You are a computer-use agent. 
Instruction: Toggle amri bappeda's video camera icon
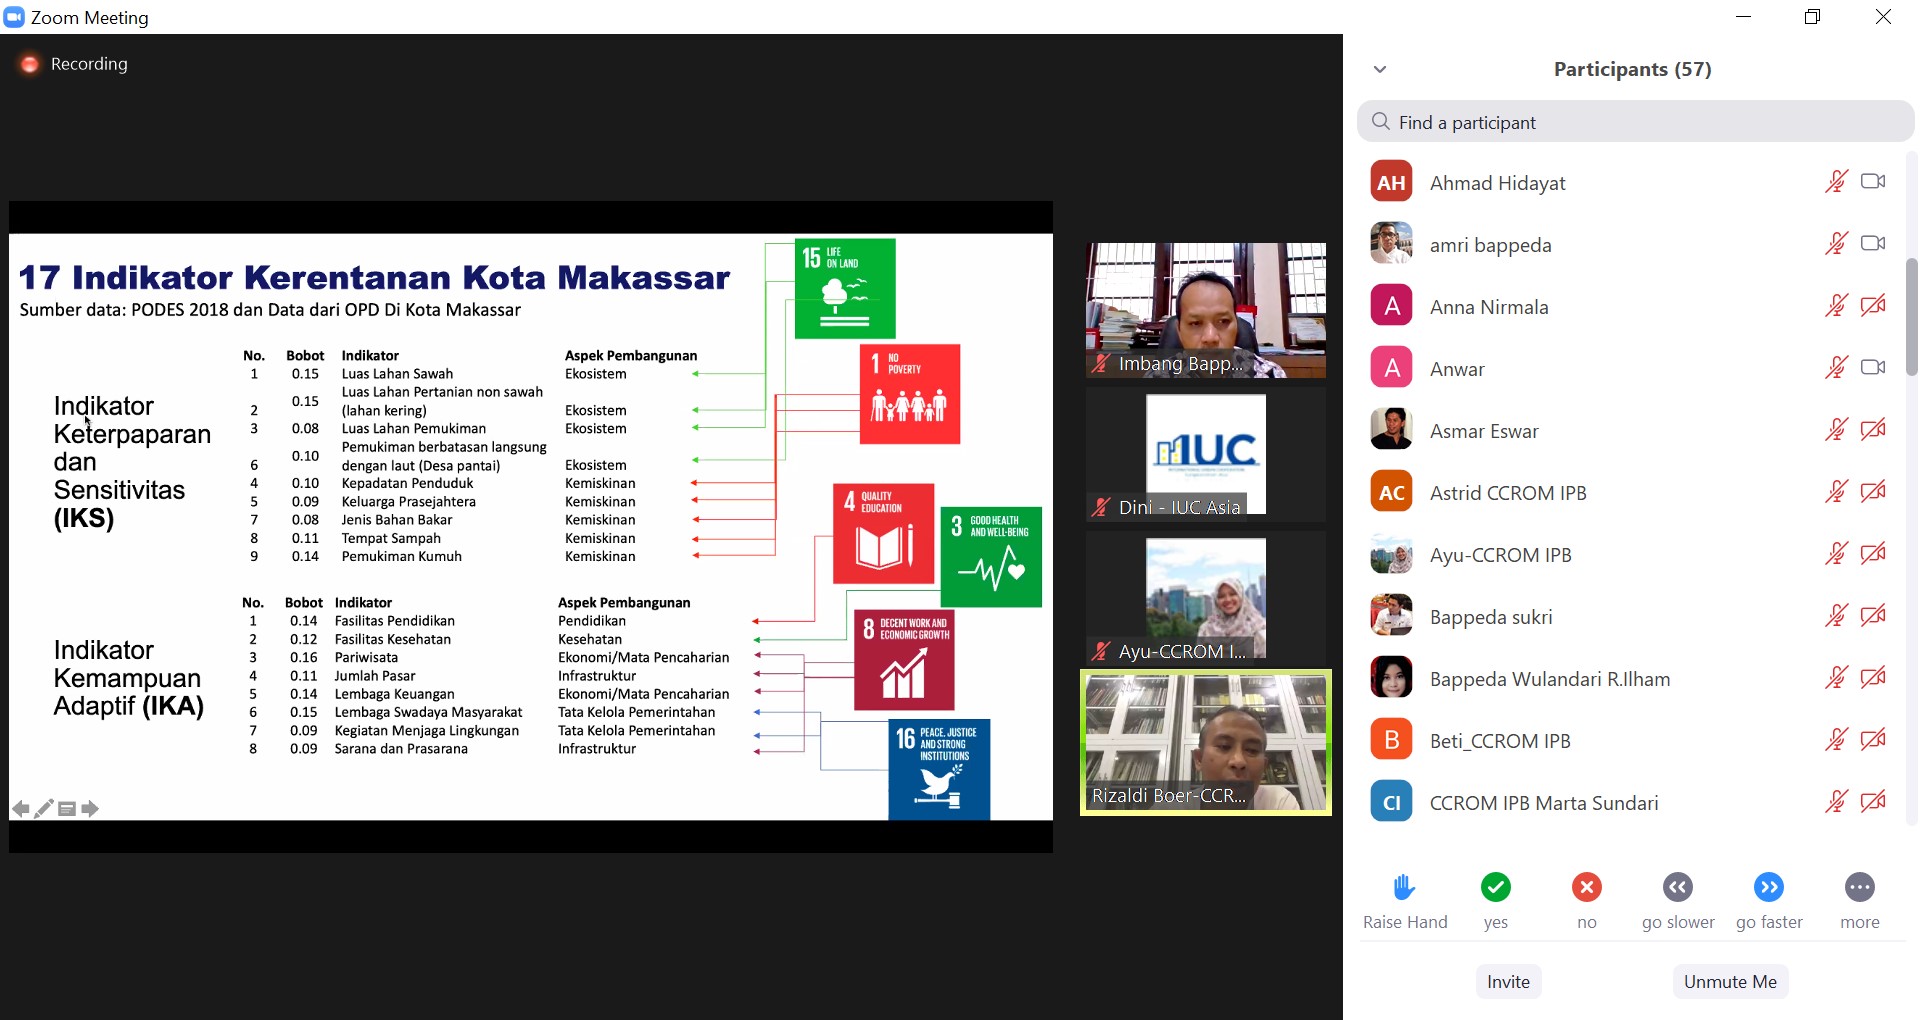coord(1873,244)
